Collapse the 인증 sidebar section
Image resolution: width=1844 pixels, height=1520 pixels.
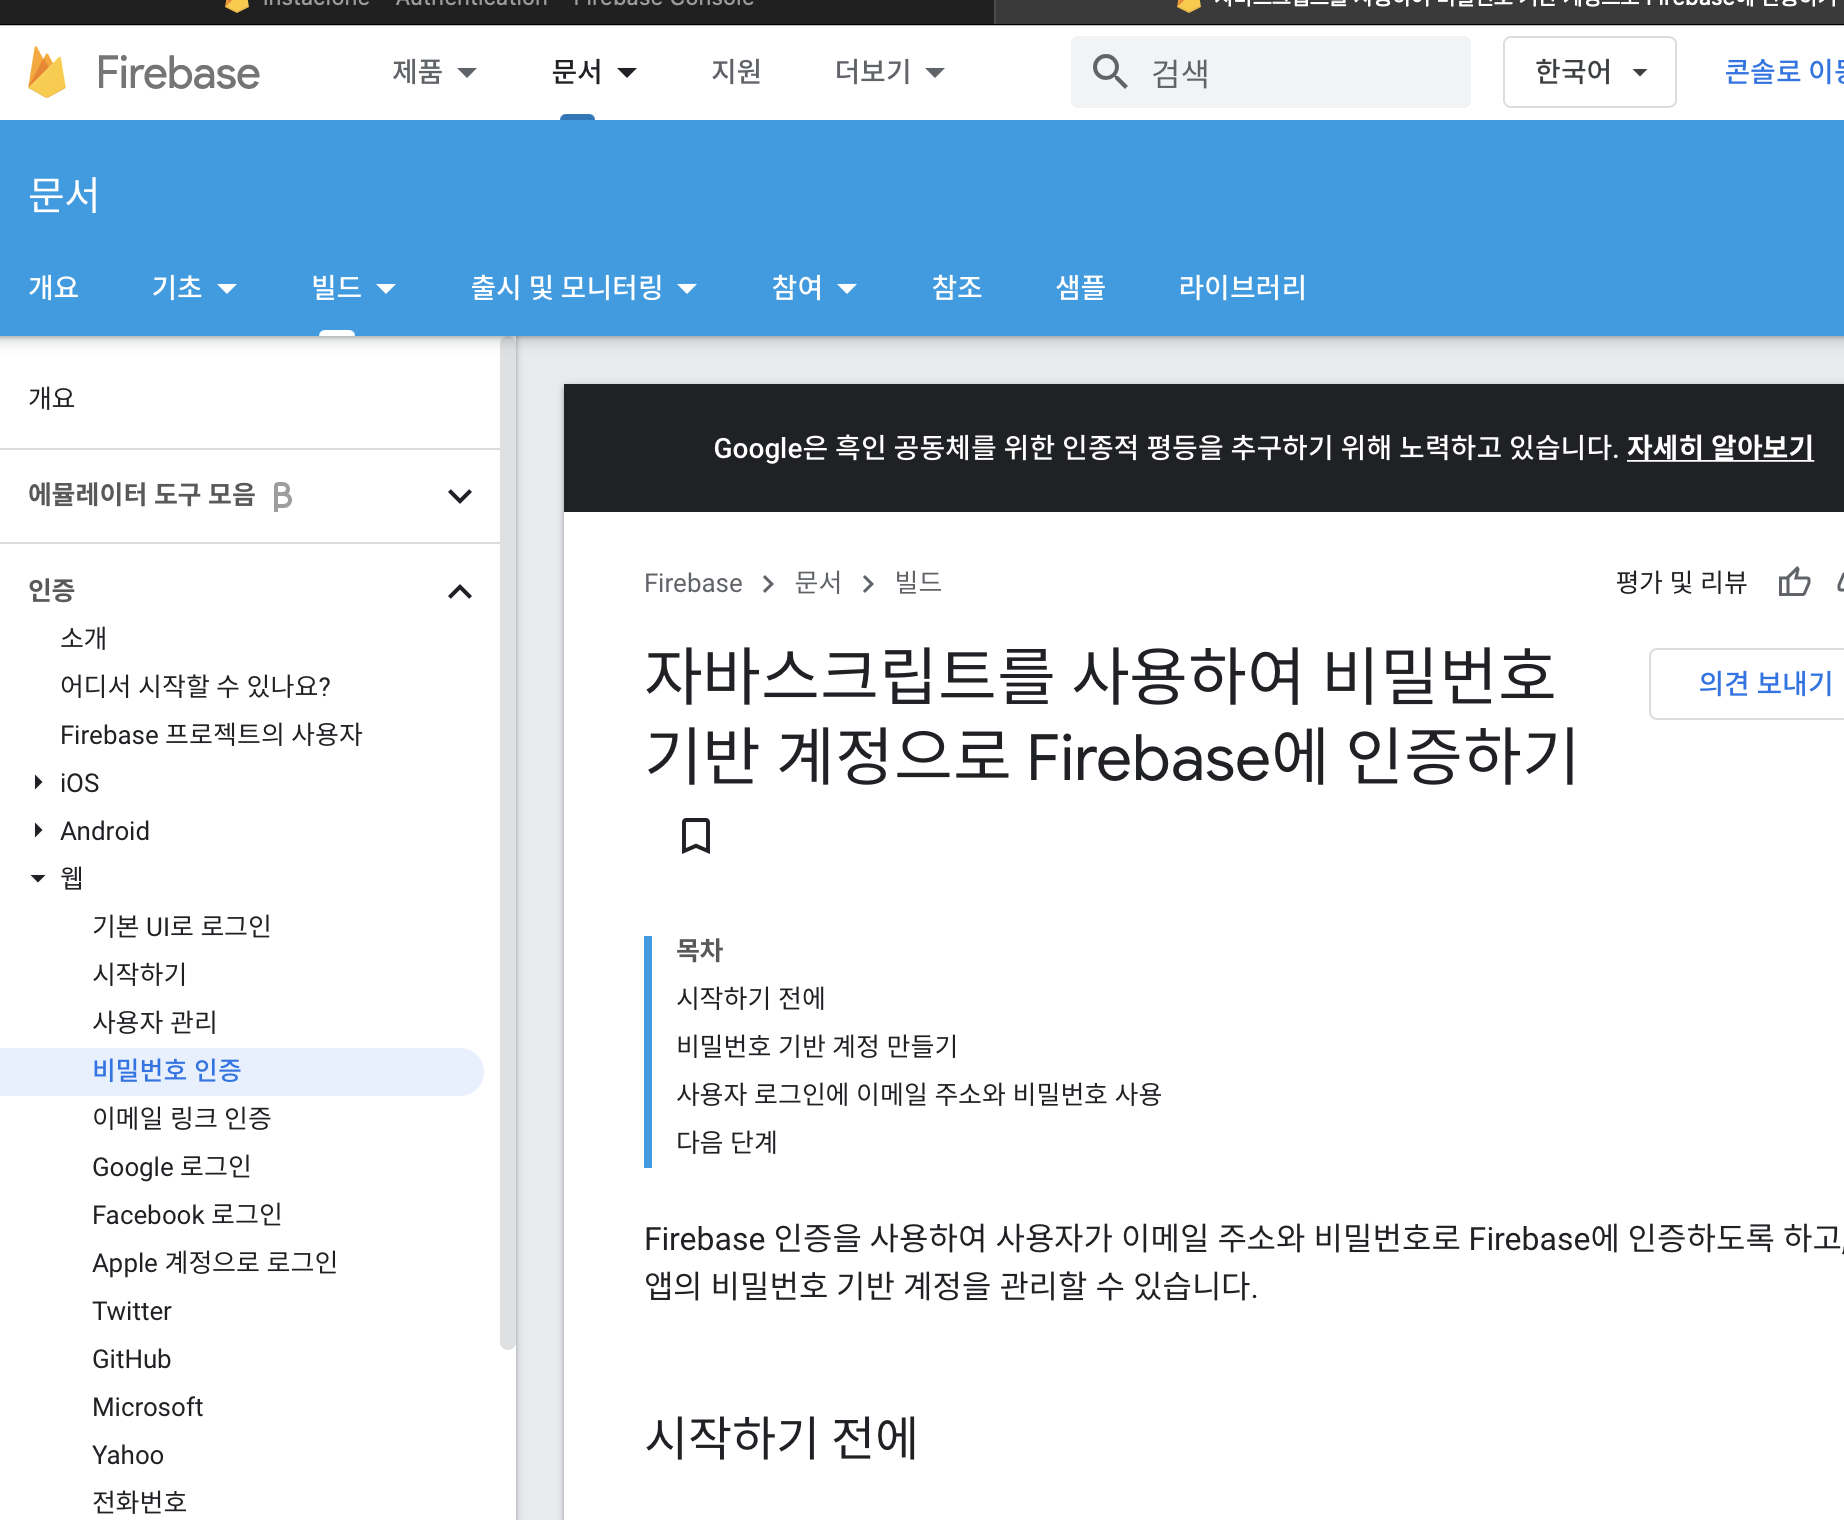460,592
